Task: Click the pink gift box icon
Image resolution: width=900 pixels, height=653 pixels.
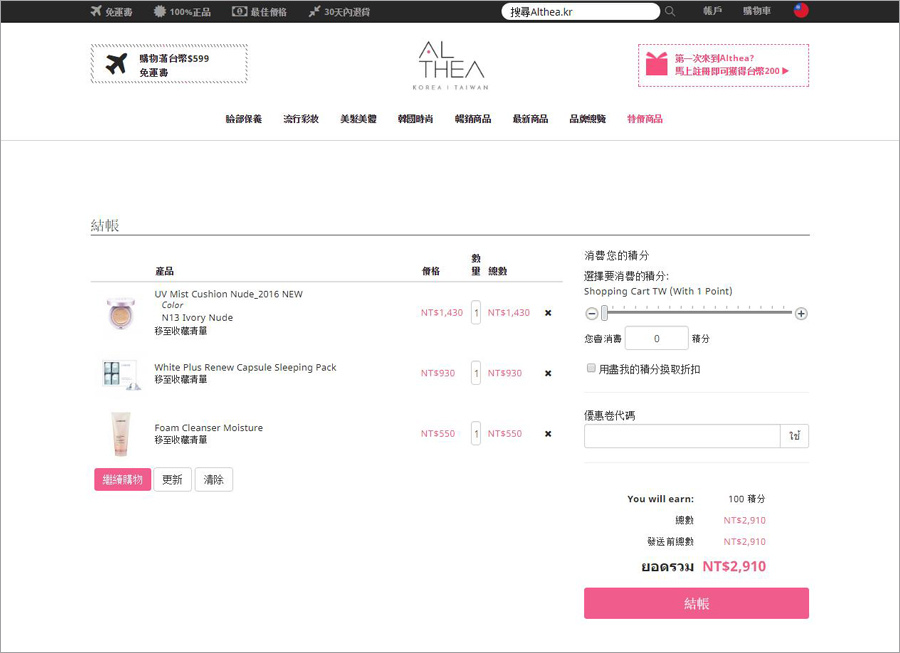Action: 657,64
